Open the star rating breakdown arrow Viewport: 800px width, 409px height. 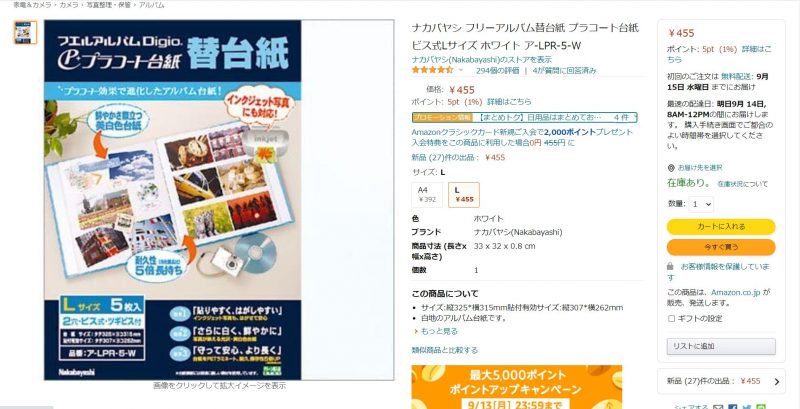pyautogui.click(x=461, y=70)
